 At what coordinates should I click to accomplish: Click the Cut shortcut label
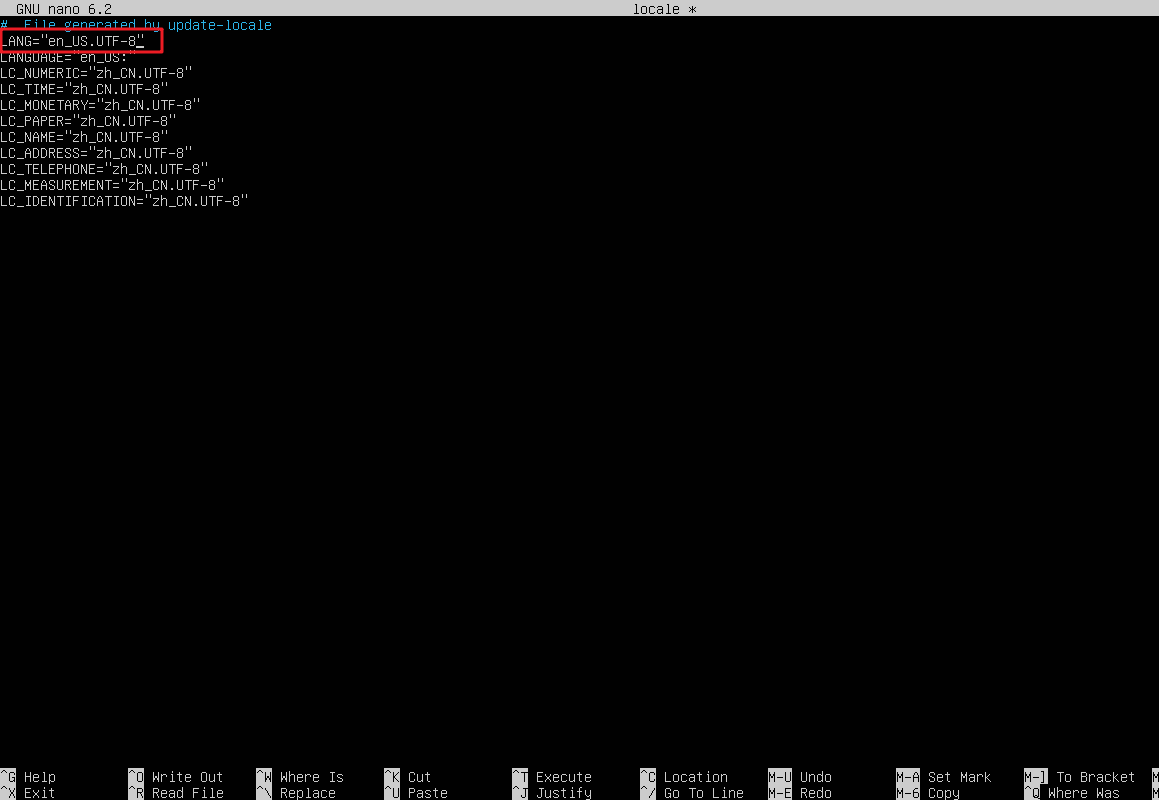point(419,777)
